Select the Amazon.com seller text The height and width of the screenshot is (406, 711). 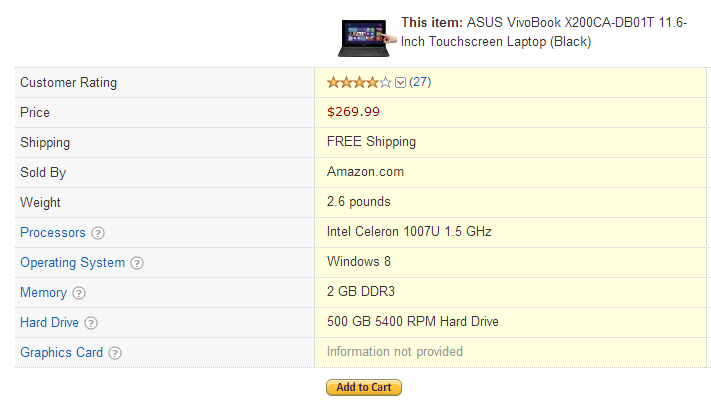365,172
